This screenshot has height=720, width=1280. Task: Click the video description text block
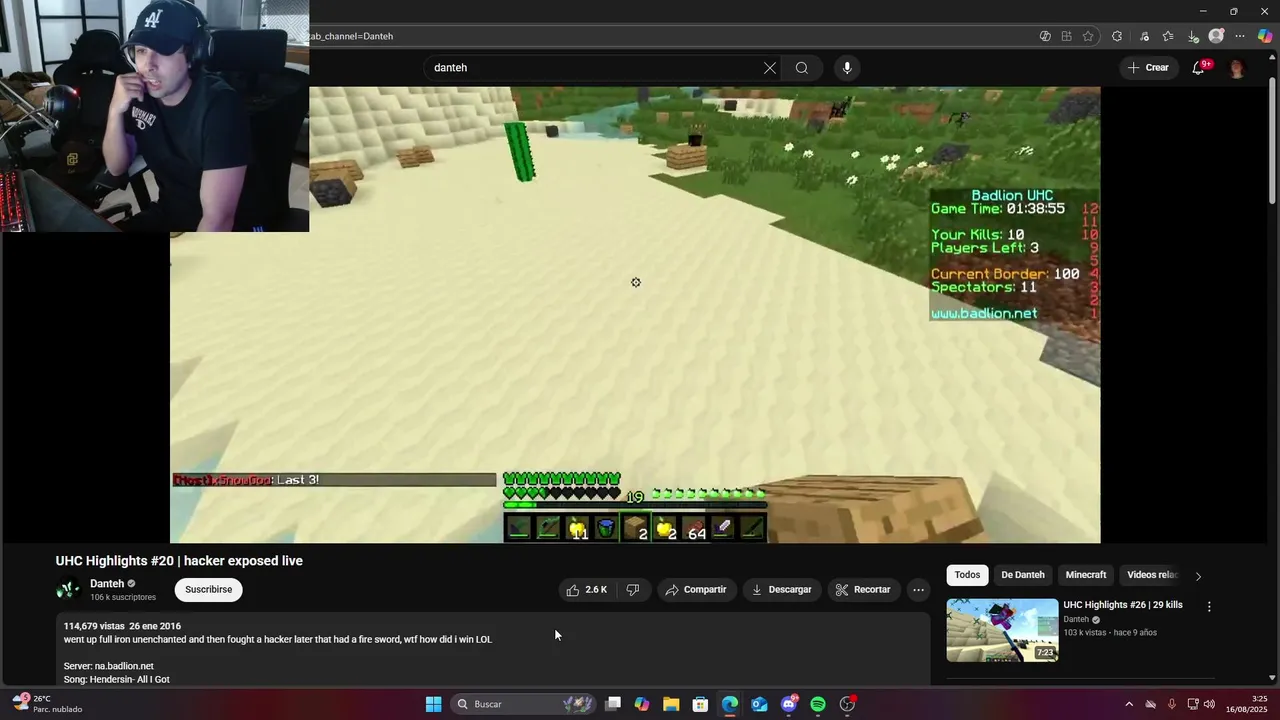pyautogui.click(x=492, y=650)
